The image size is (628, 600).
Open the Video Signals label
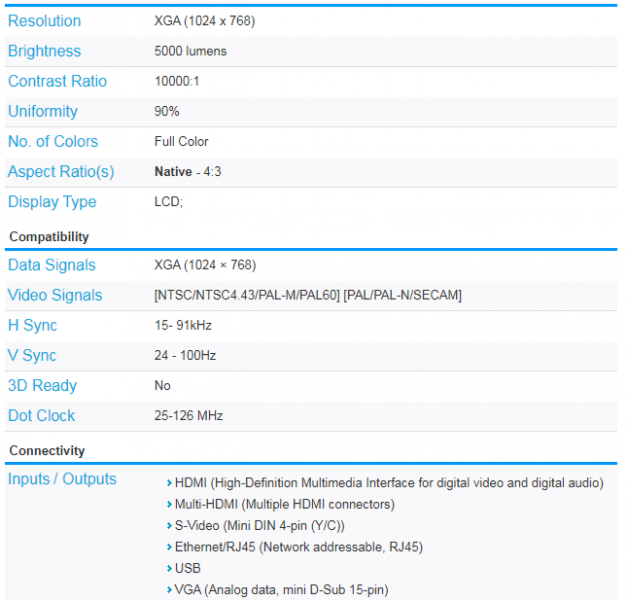(55, 295)
